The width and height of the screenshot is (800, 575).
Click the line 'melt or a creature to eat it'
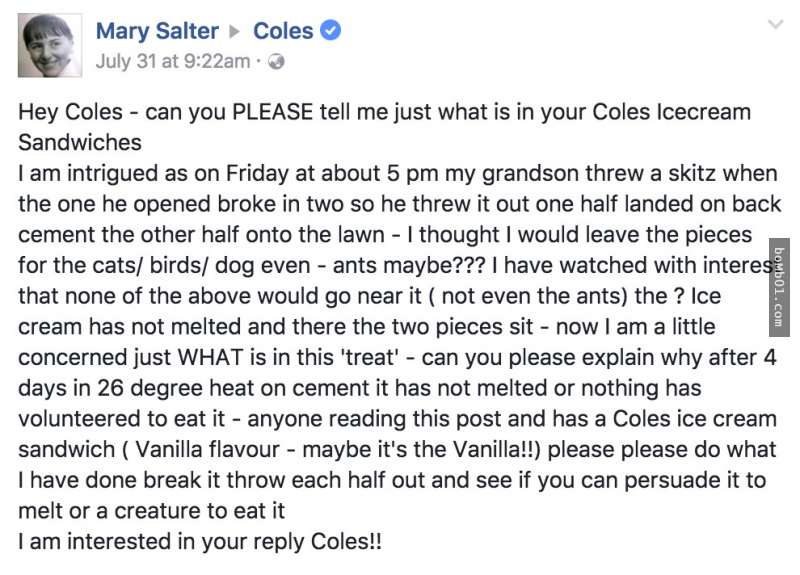pos(152,511)
